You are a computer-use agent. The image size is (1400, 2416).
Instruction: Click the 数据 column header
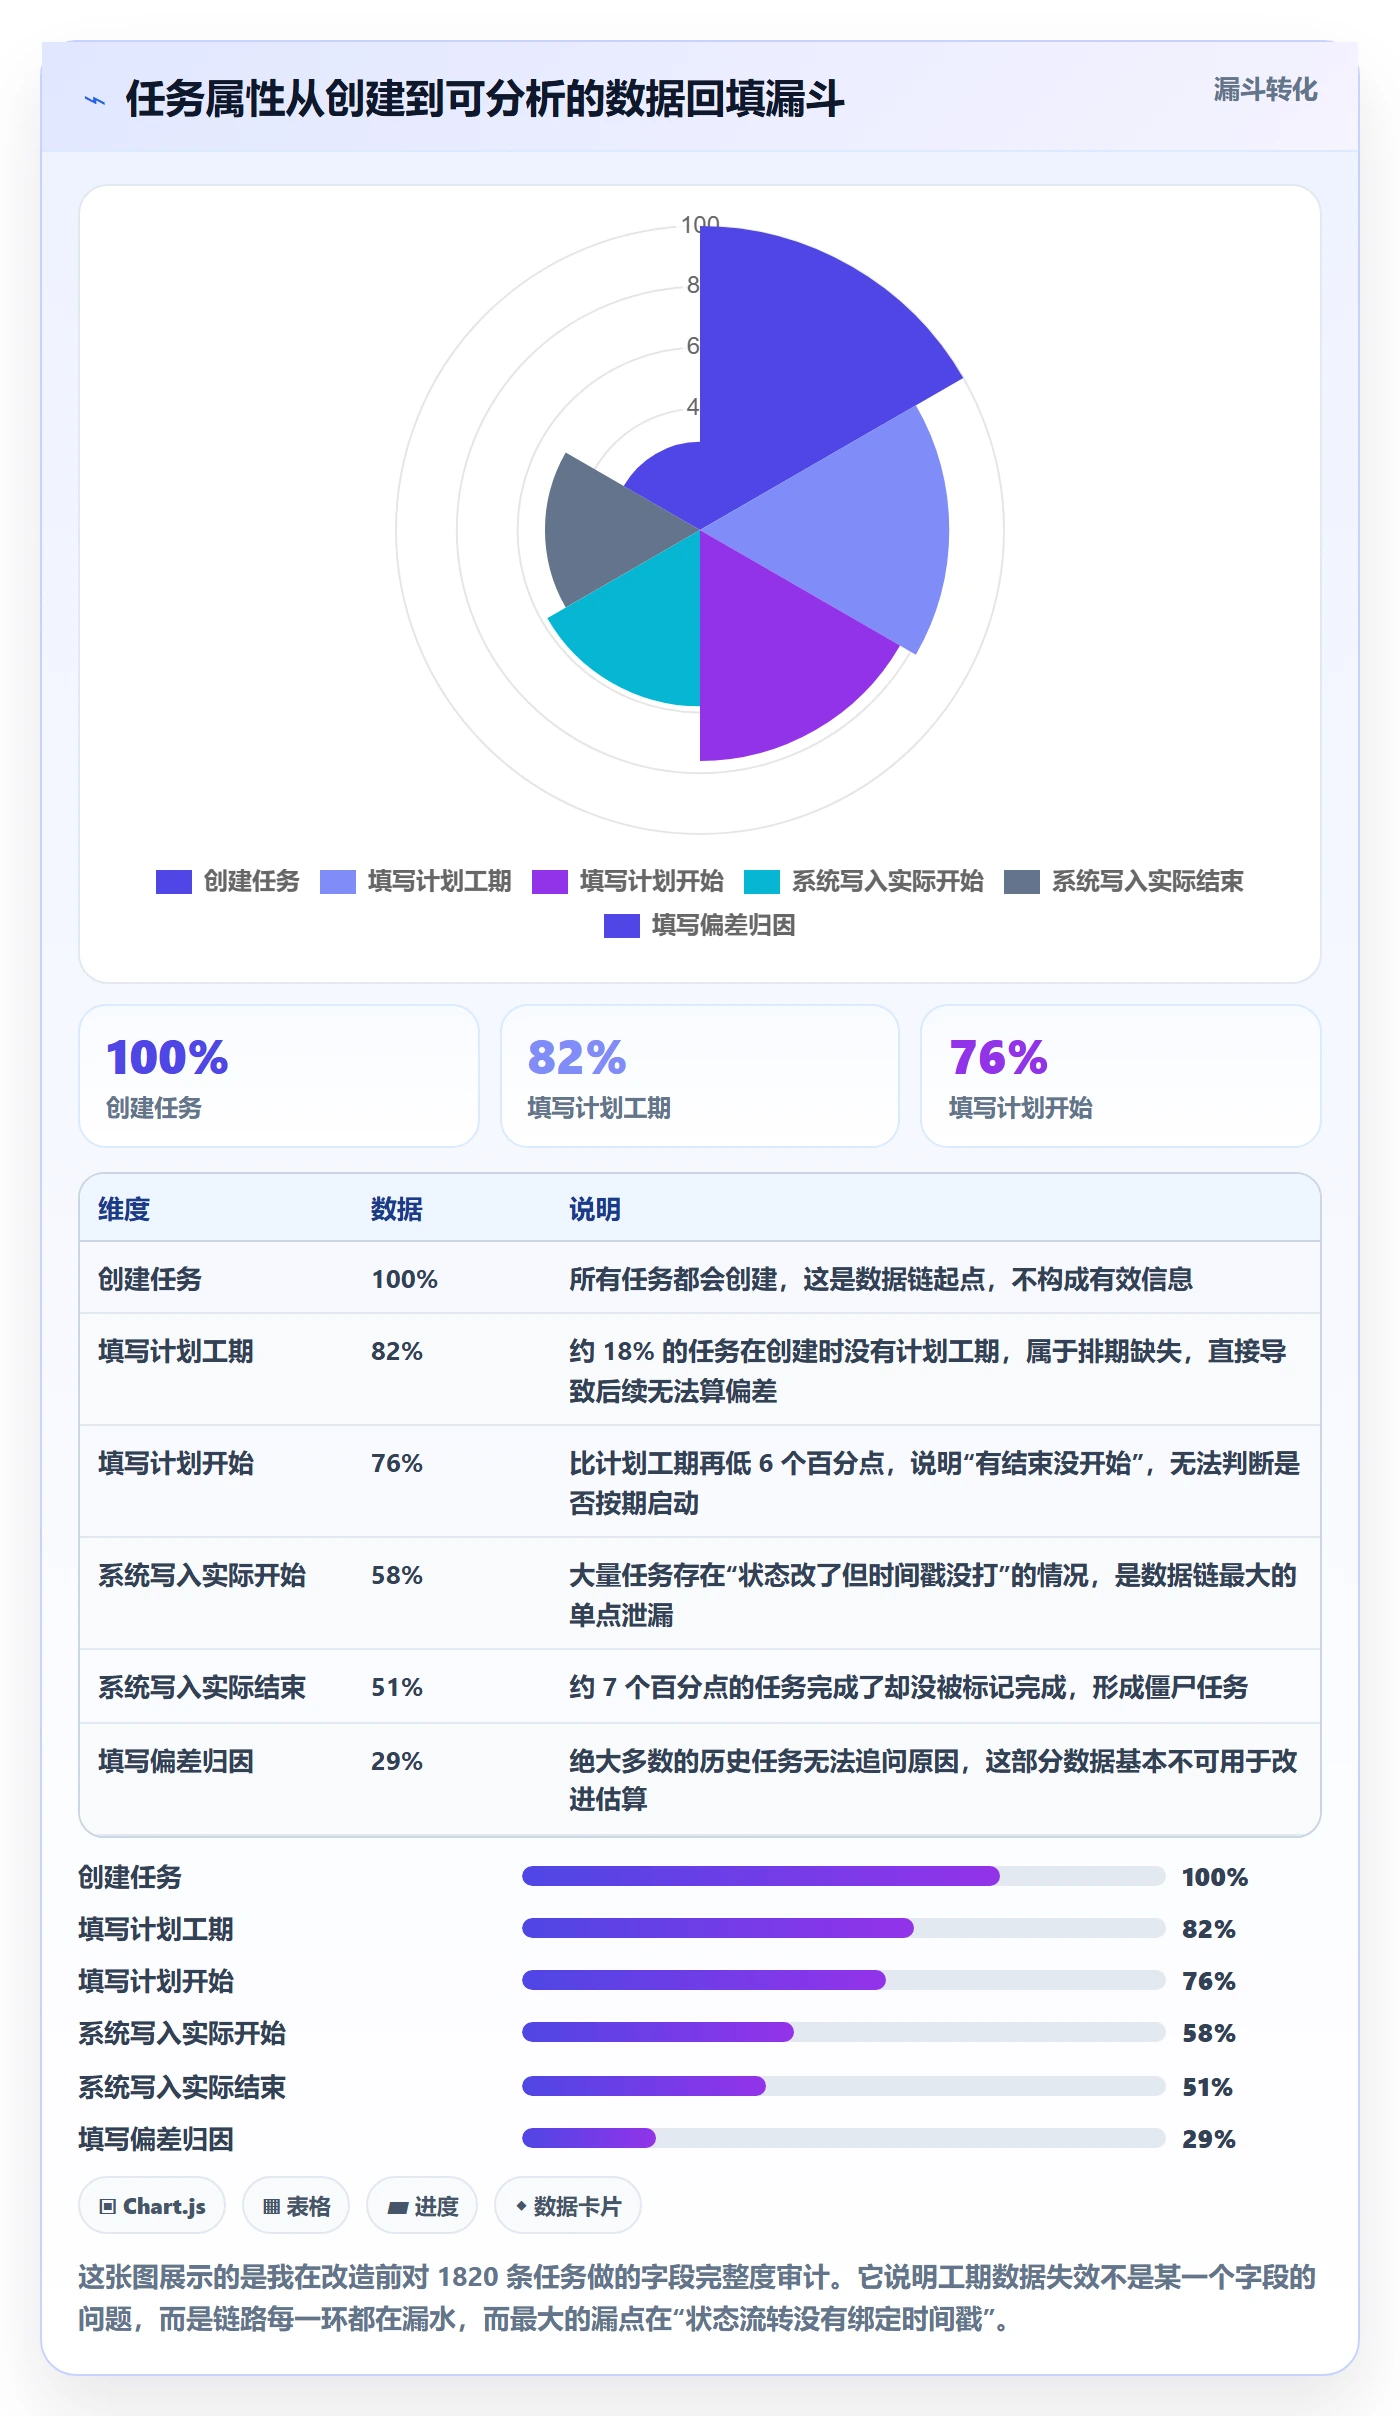pos(397,1210)
